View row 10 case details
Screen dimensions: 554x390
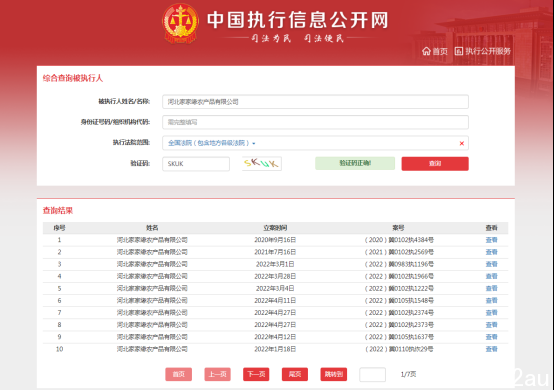click(491, 349)
